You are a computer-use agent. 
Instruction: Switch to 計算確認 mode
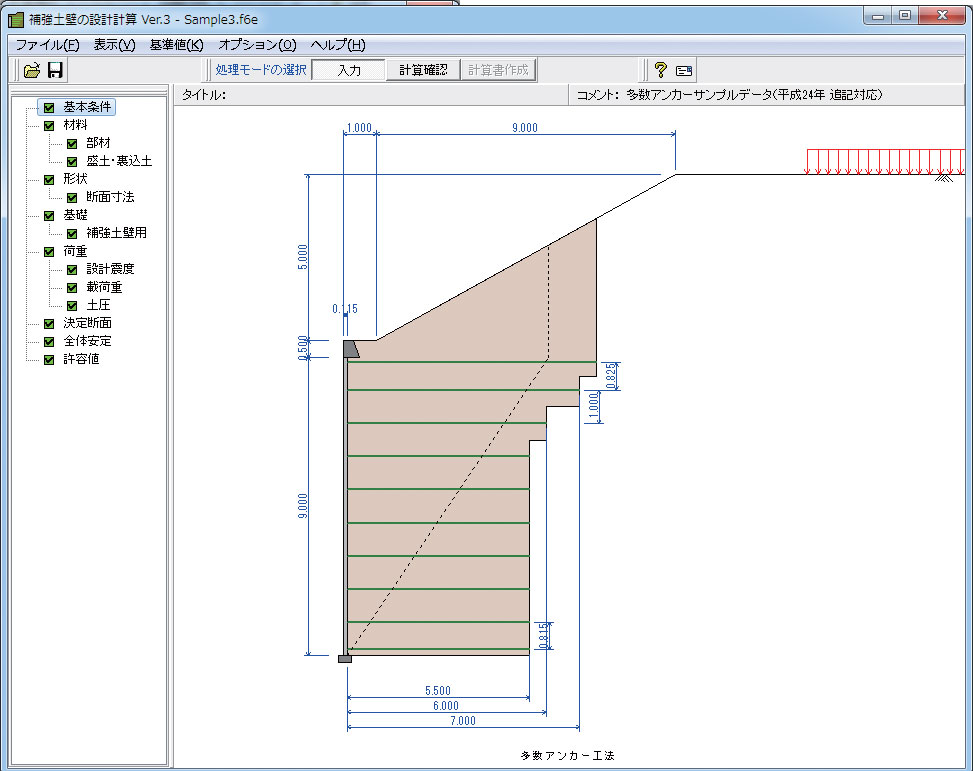(x=423, y=70)
